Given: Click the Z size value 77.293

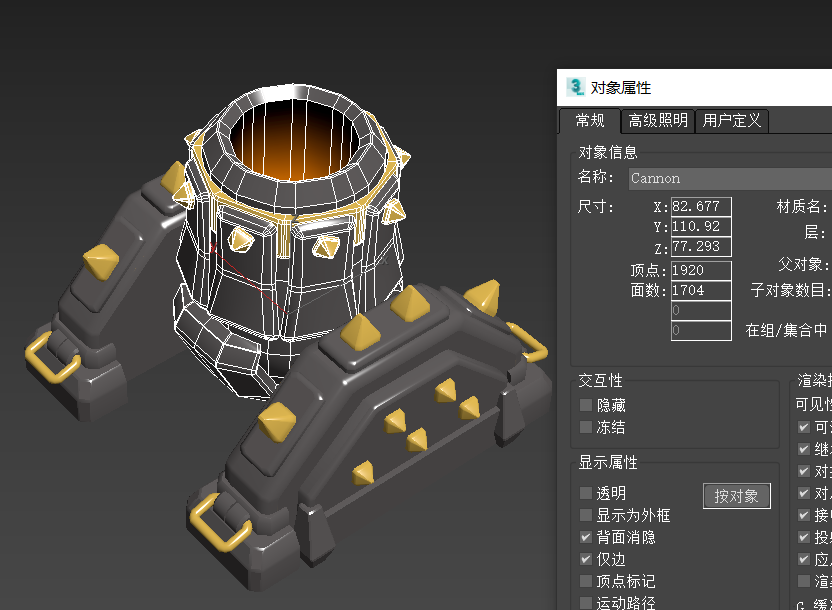Looking at the screenshot, I should (701, 247).
